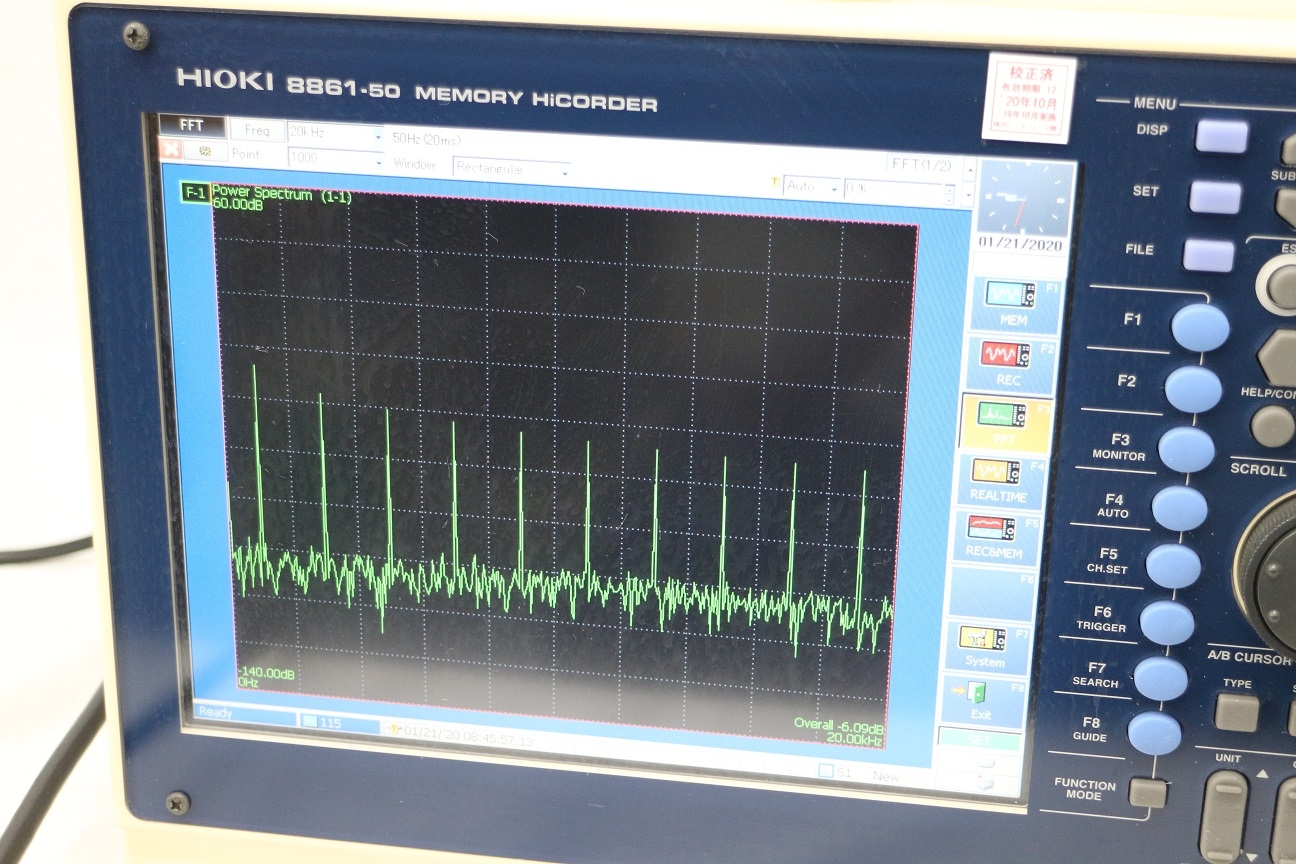Push the hardware DISP menu button
The image size is (1296, 864).
tap(1222, 136)
